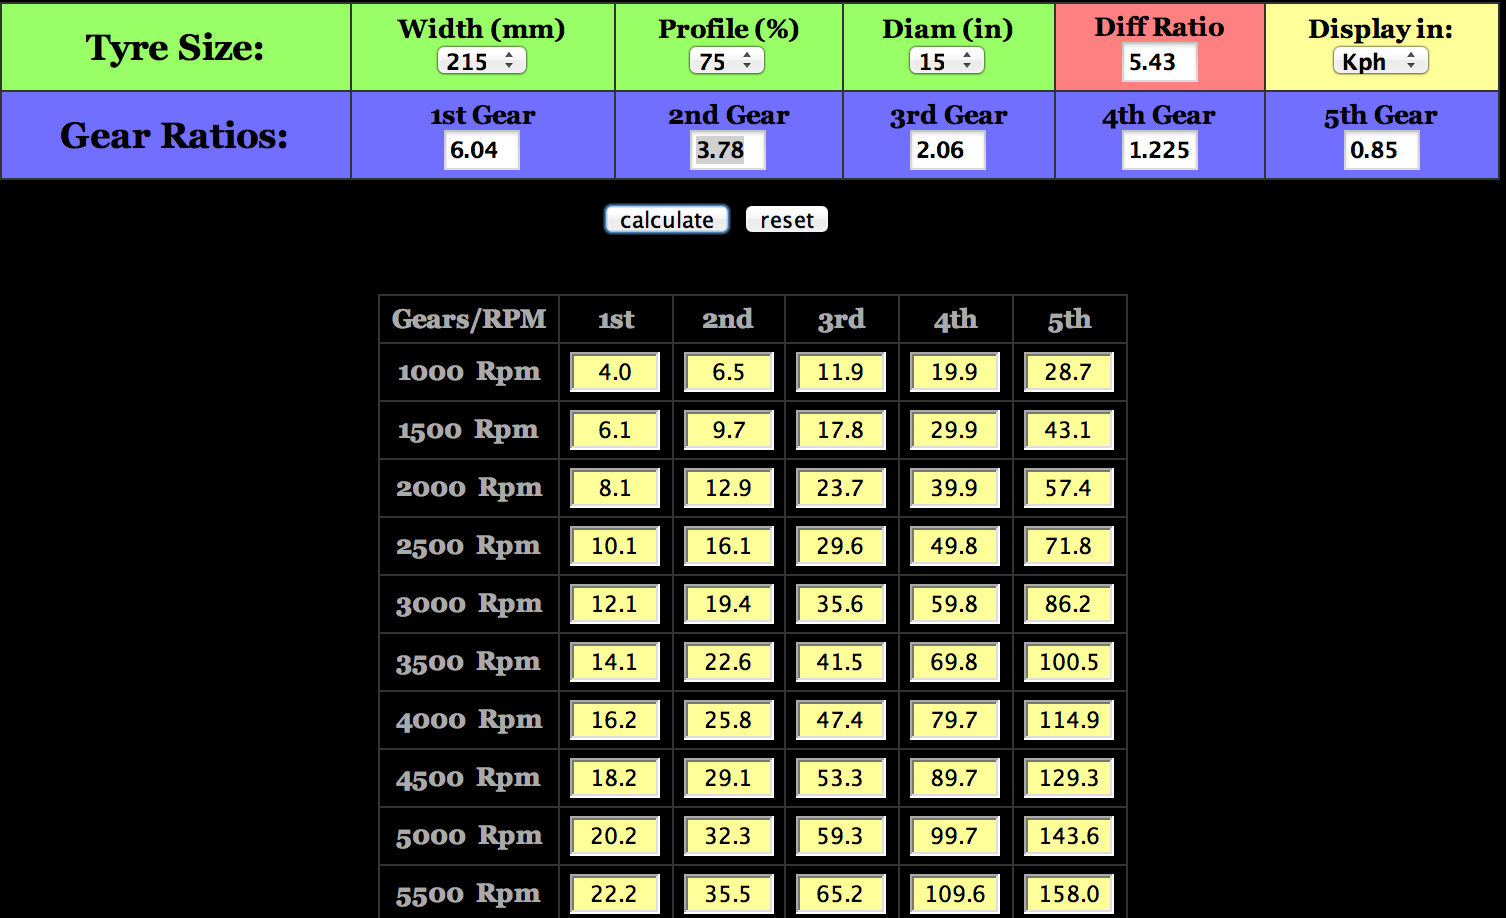The width and height of the screenshot is (1506, 918).
Task: Open the Diam (in) dropdown
Action: pos(946,61)
